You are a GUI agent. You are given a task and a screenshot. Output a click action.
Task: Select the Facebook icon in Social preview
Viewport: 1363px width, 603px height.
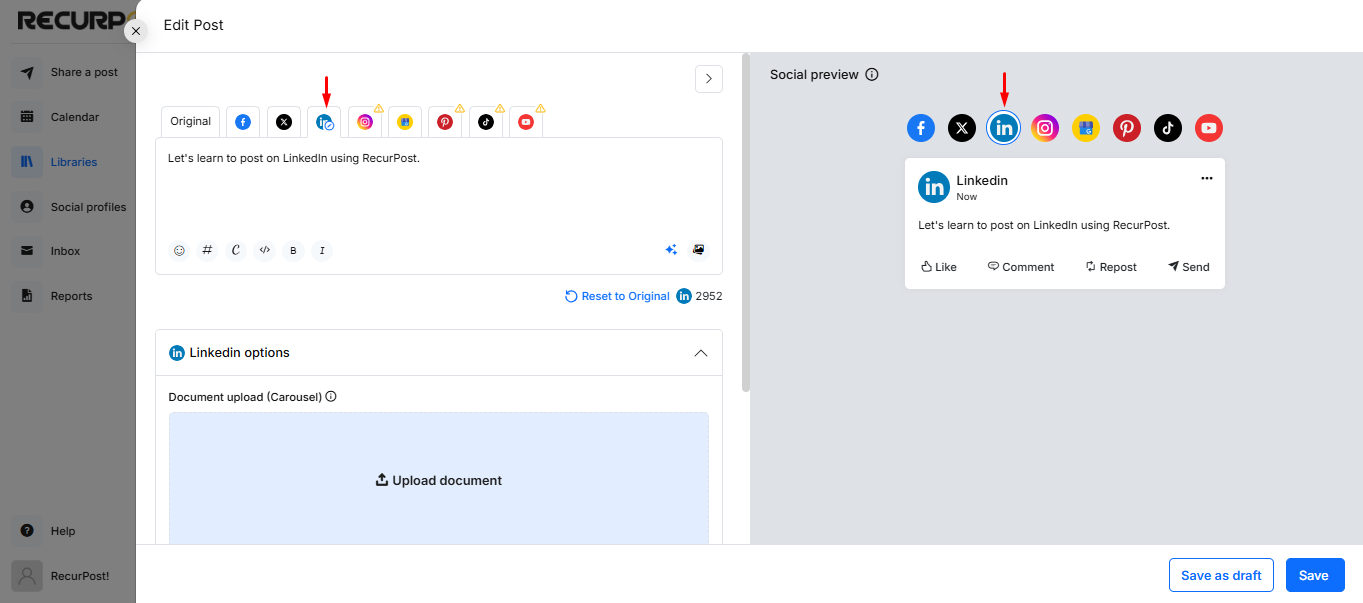pos(921,128)
